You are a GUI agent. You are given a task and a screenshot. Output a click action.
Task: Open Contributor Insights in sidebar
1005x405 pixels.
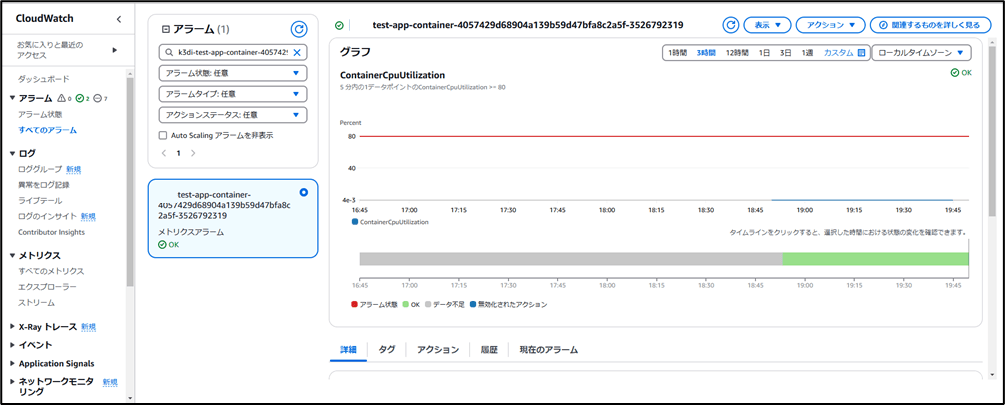(51, 232)
